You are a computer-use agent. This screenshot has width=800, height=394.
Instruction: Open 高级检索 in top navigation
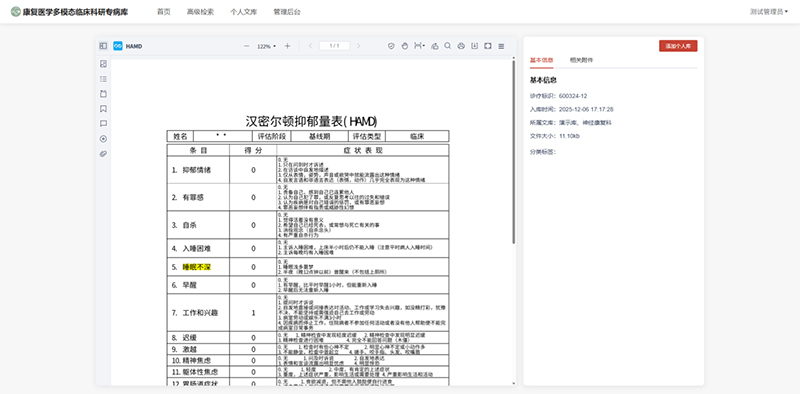pos(201,12)
